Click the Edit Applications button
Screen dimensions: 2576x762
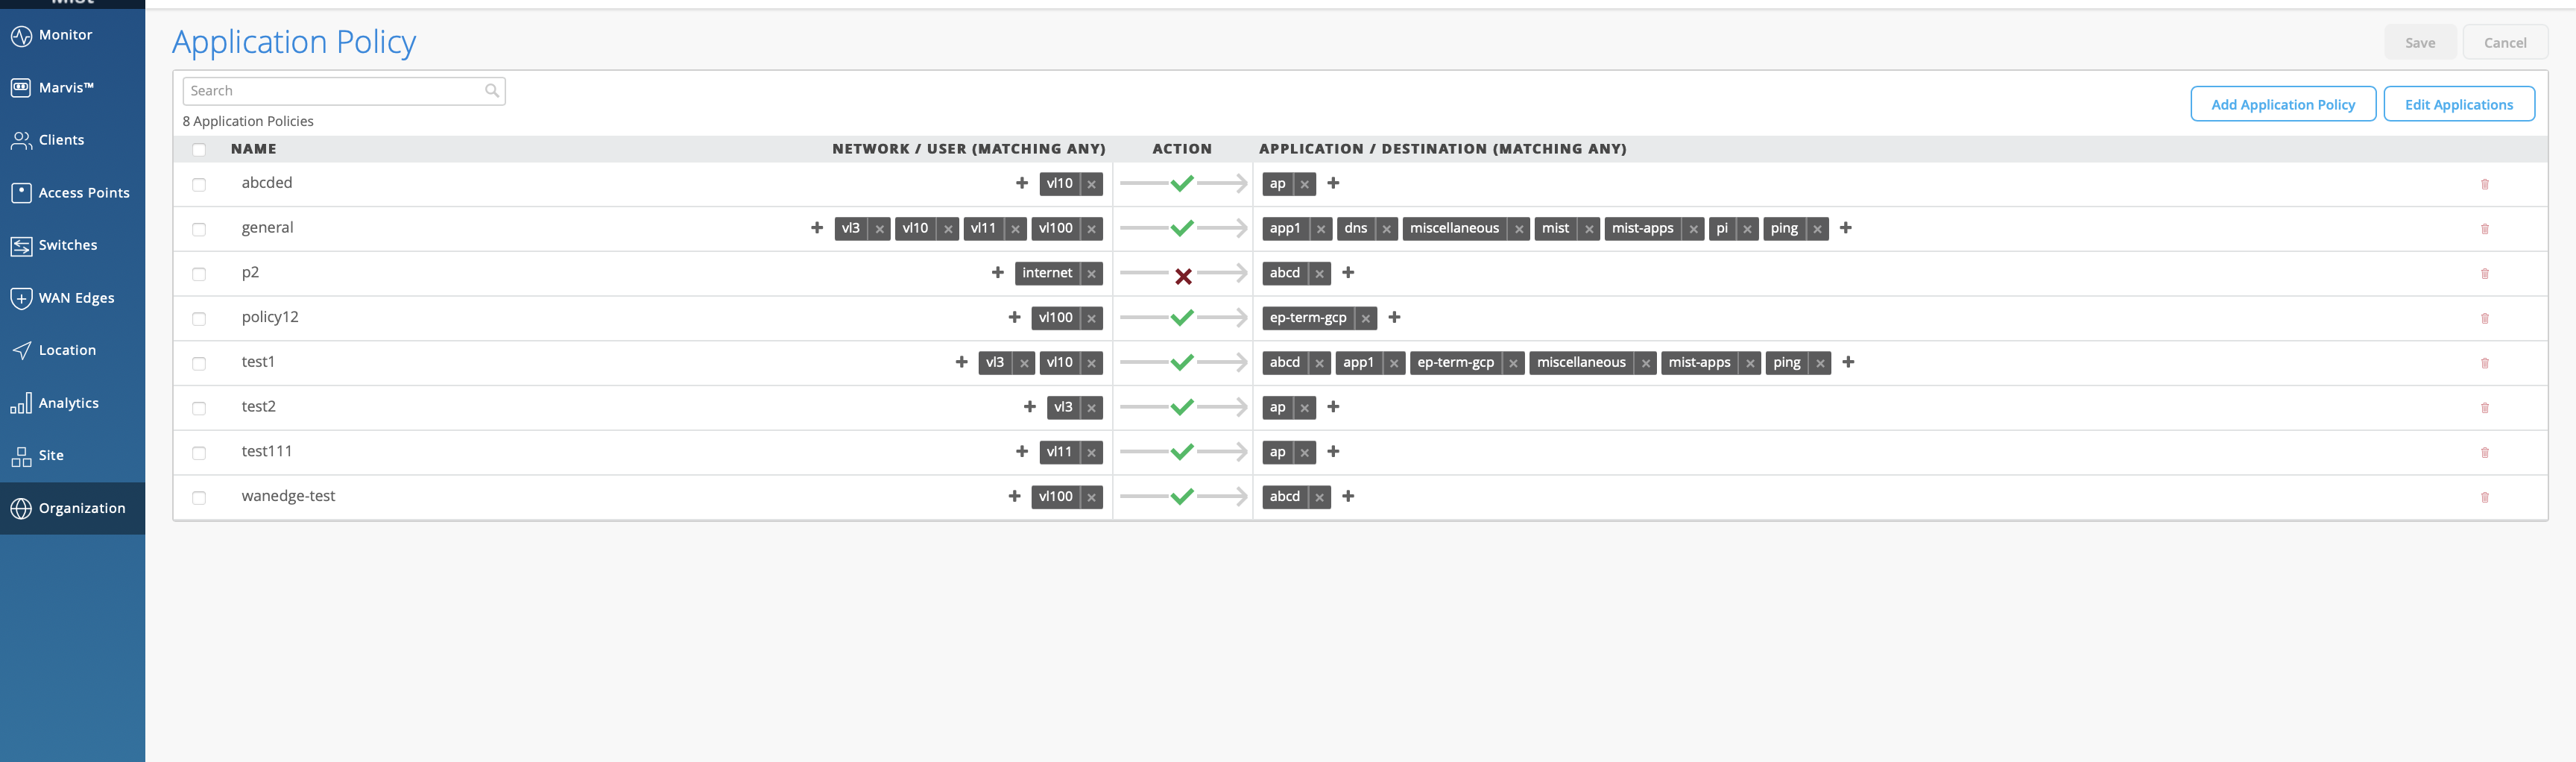click(2458, 104)
